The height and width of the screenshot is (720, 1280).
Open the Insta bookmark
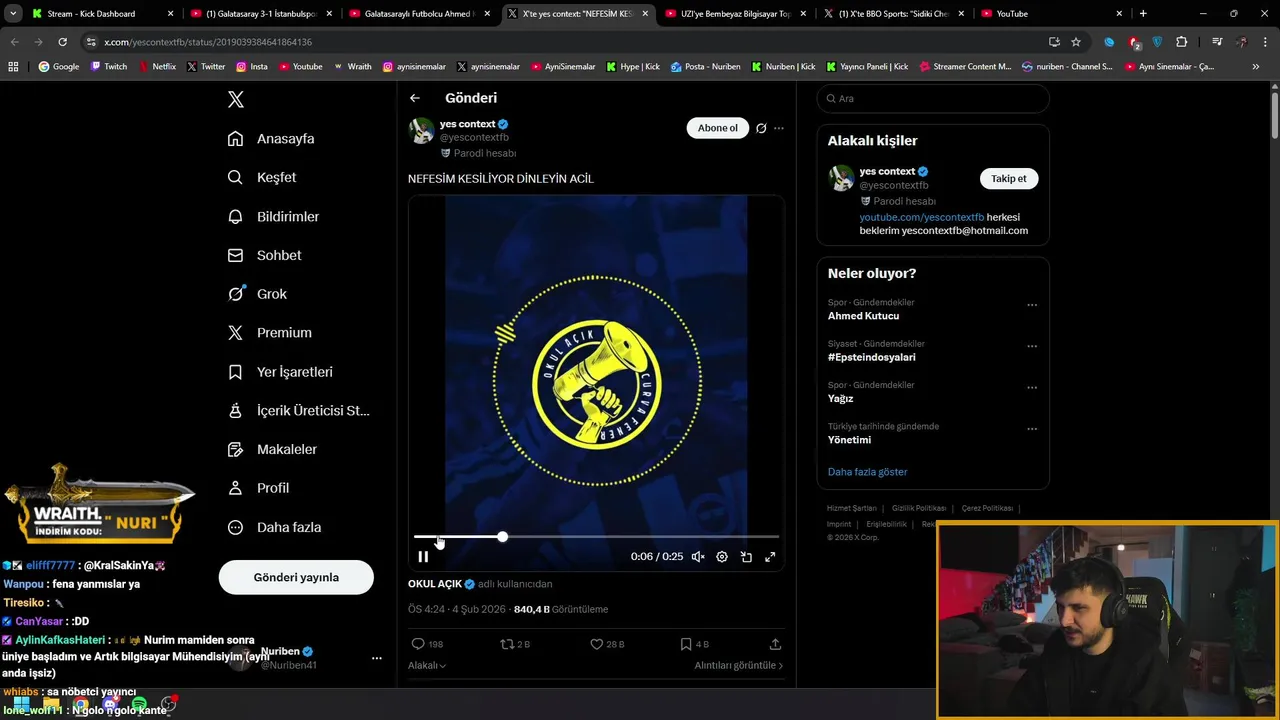coord(252,66)
